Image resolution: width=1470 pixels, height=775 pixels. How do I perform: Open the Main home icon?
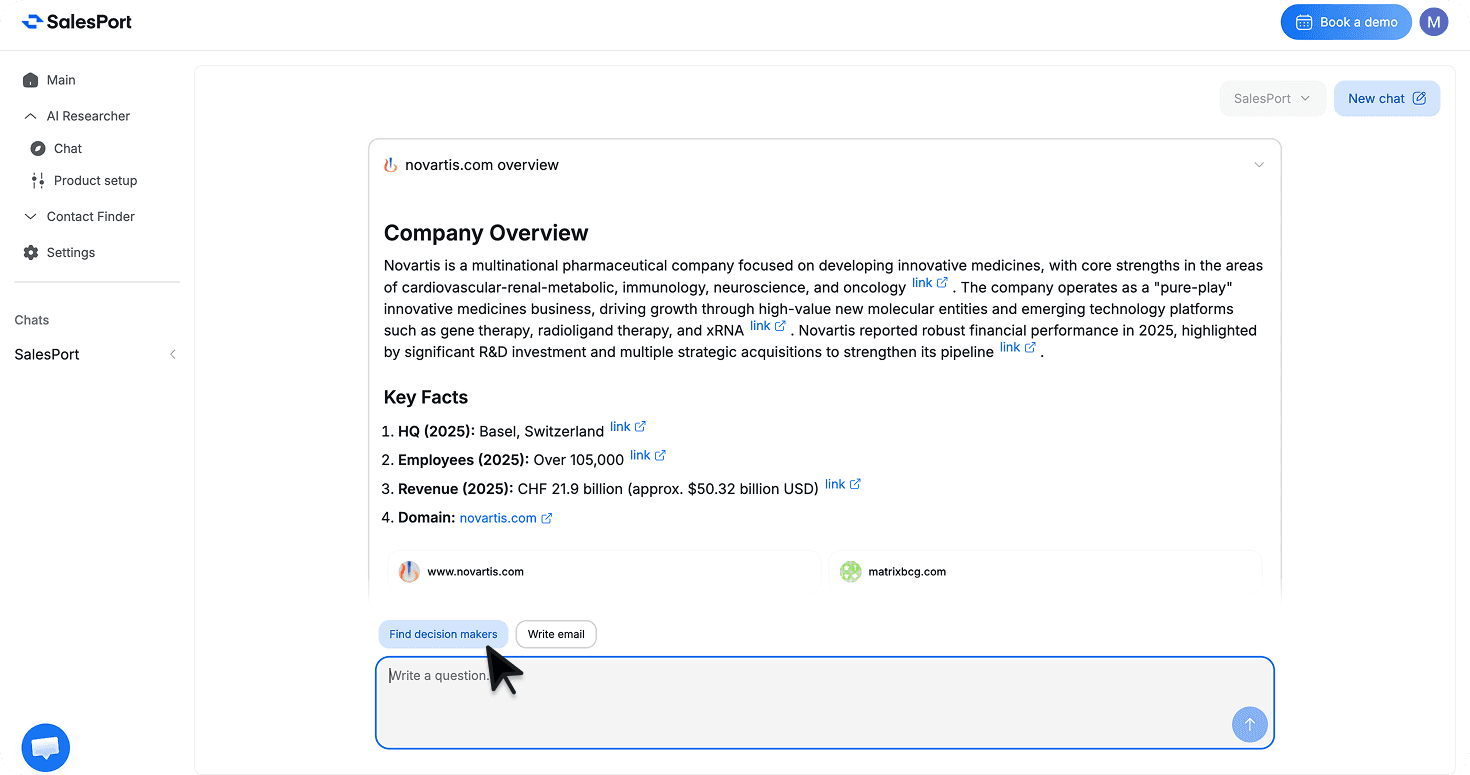[31, 80]
